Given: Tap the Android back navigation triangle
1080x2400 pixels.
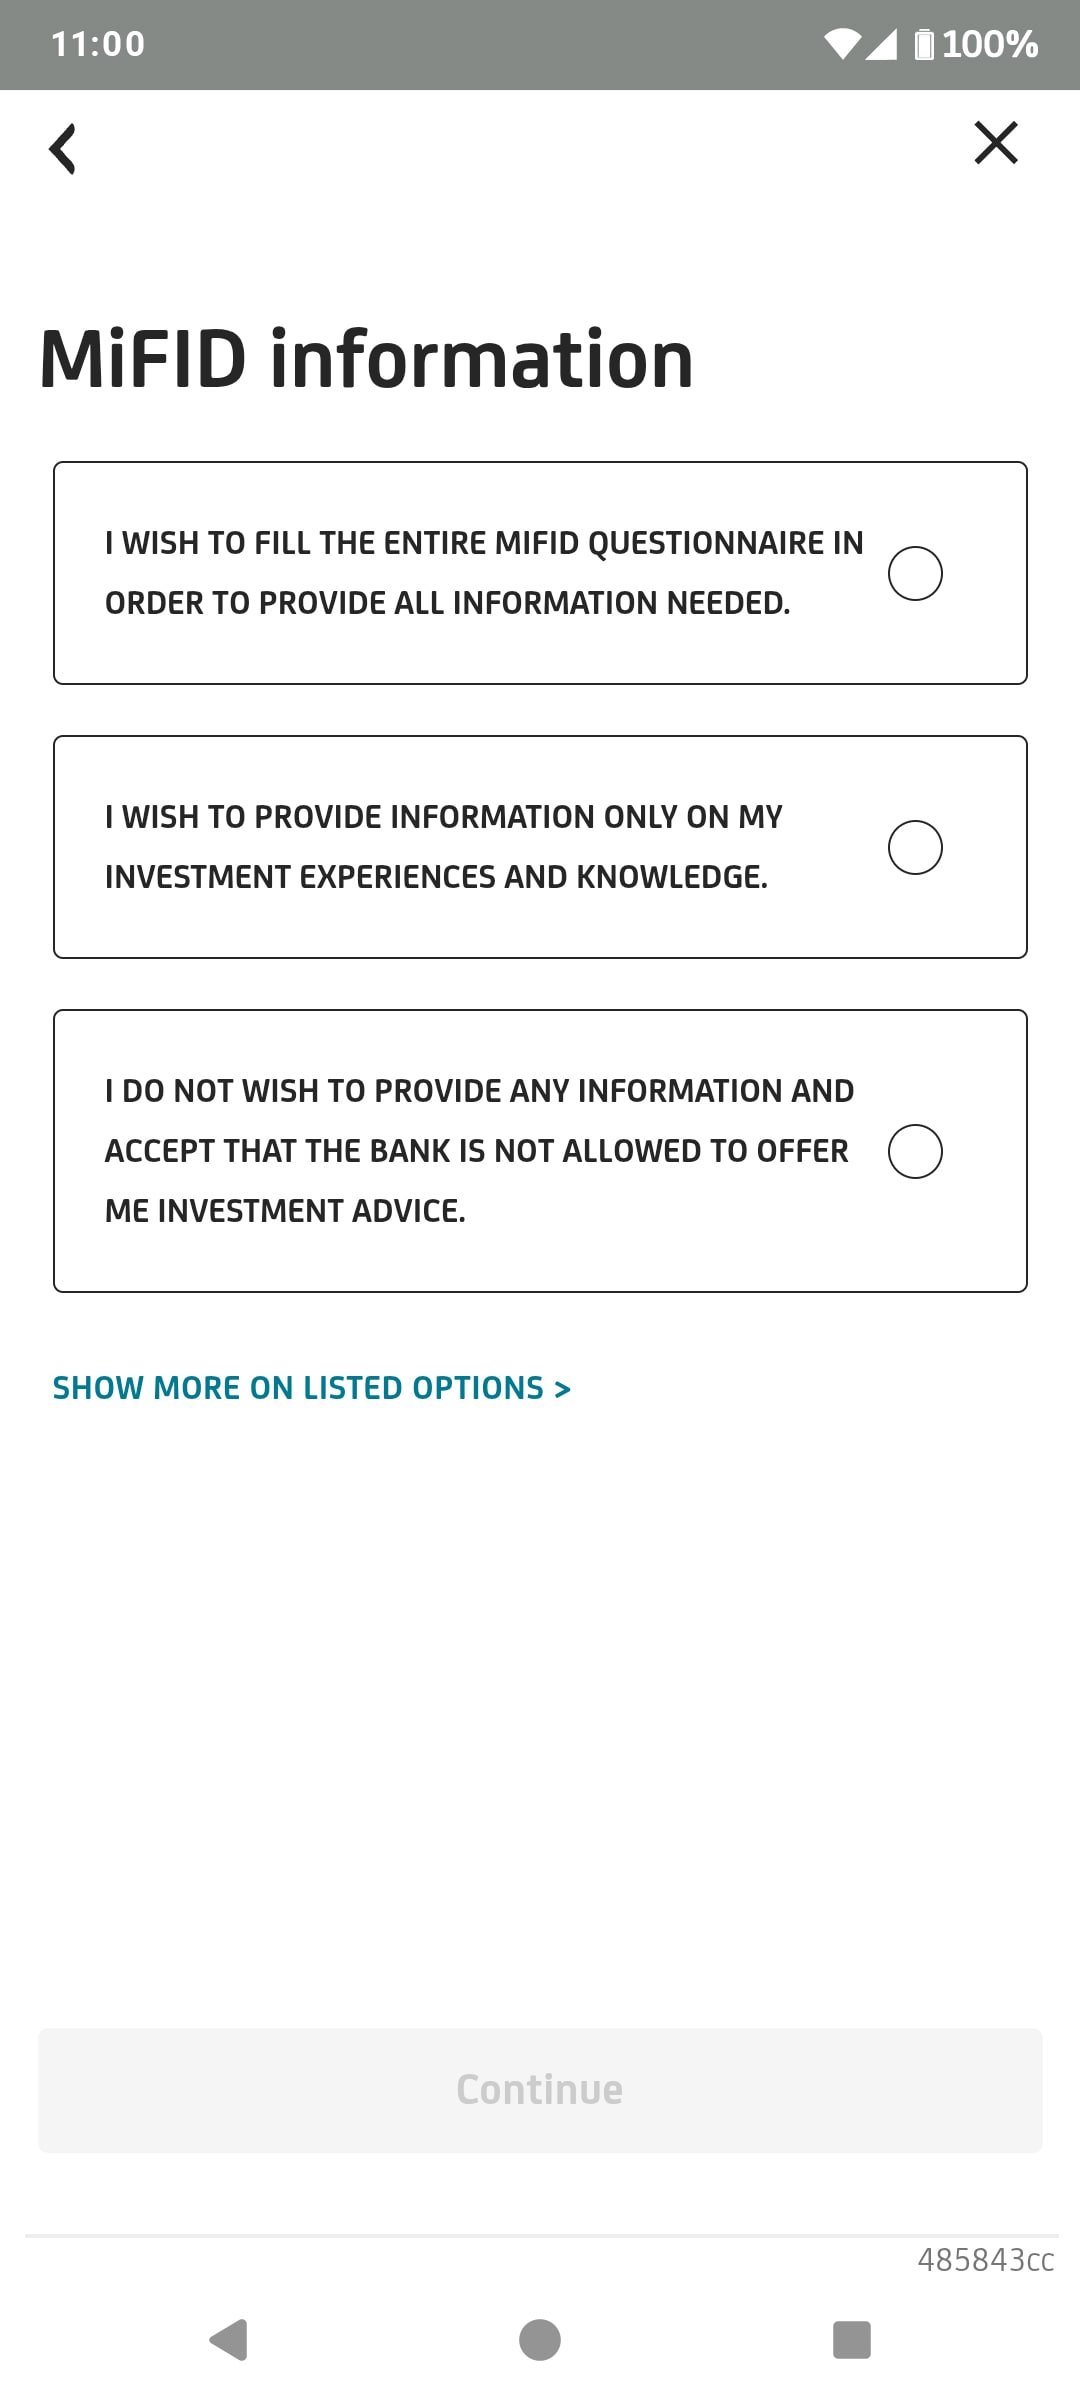Looking at the screenshot, I should 229,2340.
